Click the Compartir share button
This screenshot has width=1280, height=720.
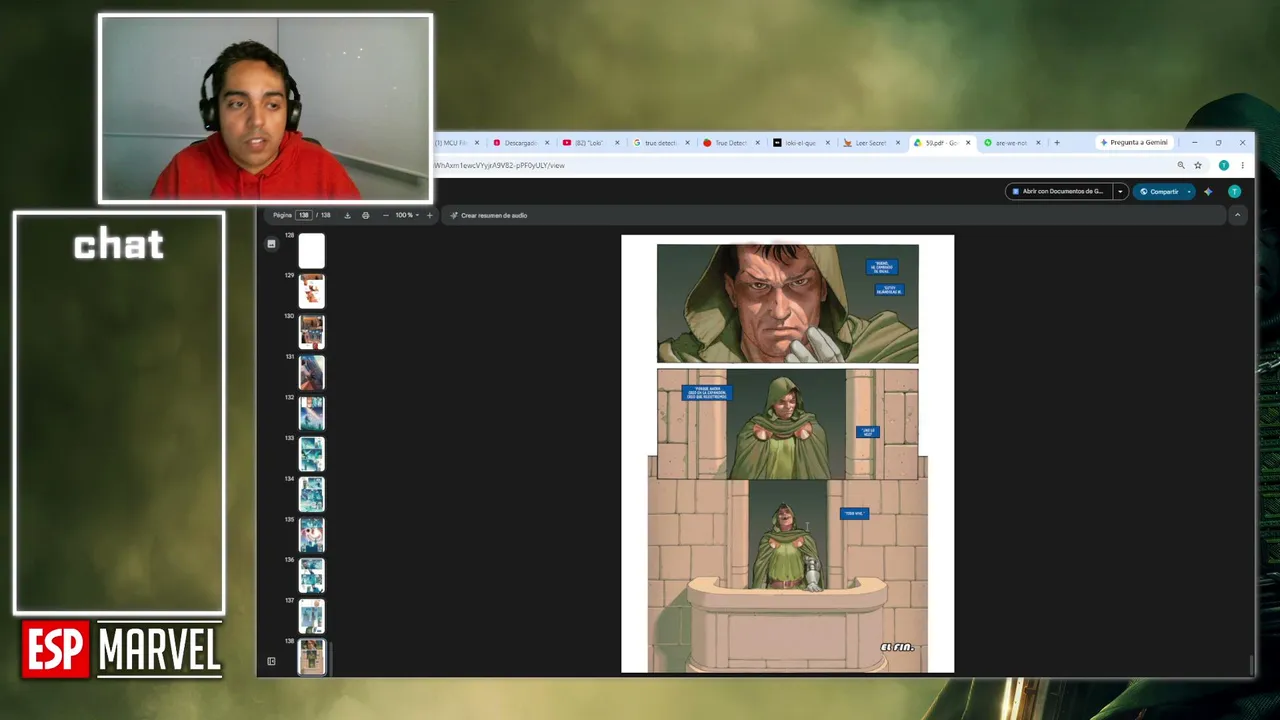tap(1158, 191)
